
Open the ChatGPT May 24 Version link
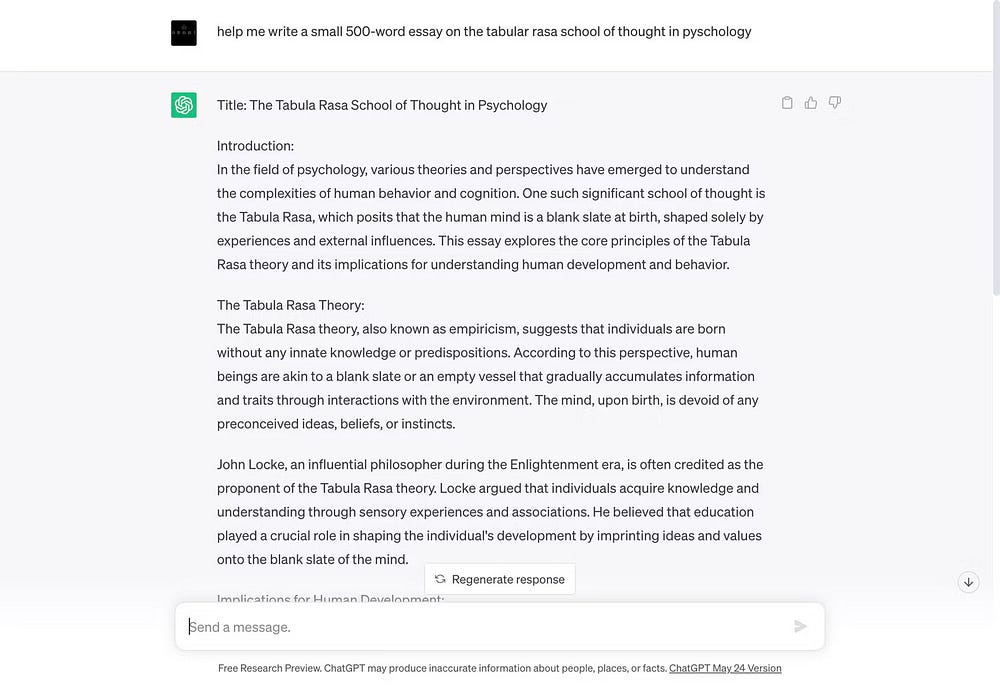(x=725, y=668)
